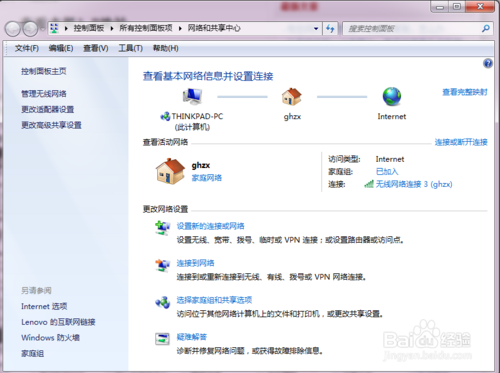Click 控制面板 breadcrumb in address bar
The height and width of the screenshot is (373, 500).
pyautogui.click(x=89, y=28)
